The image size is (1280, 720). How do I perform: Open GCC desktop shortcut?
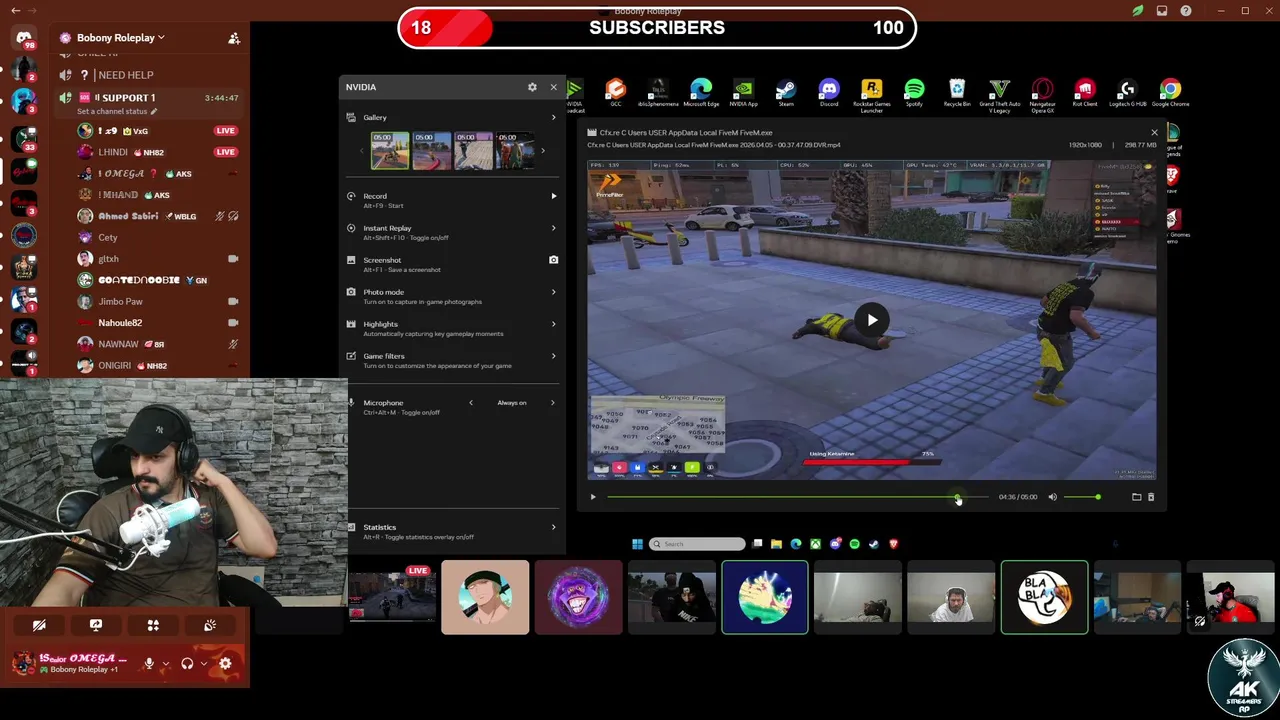(x=615, y=94)
